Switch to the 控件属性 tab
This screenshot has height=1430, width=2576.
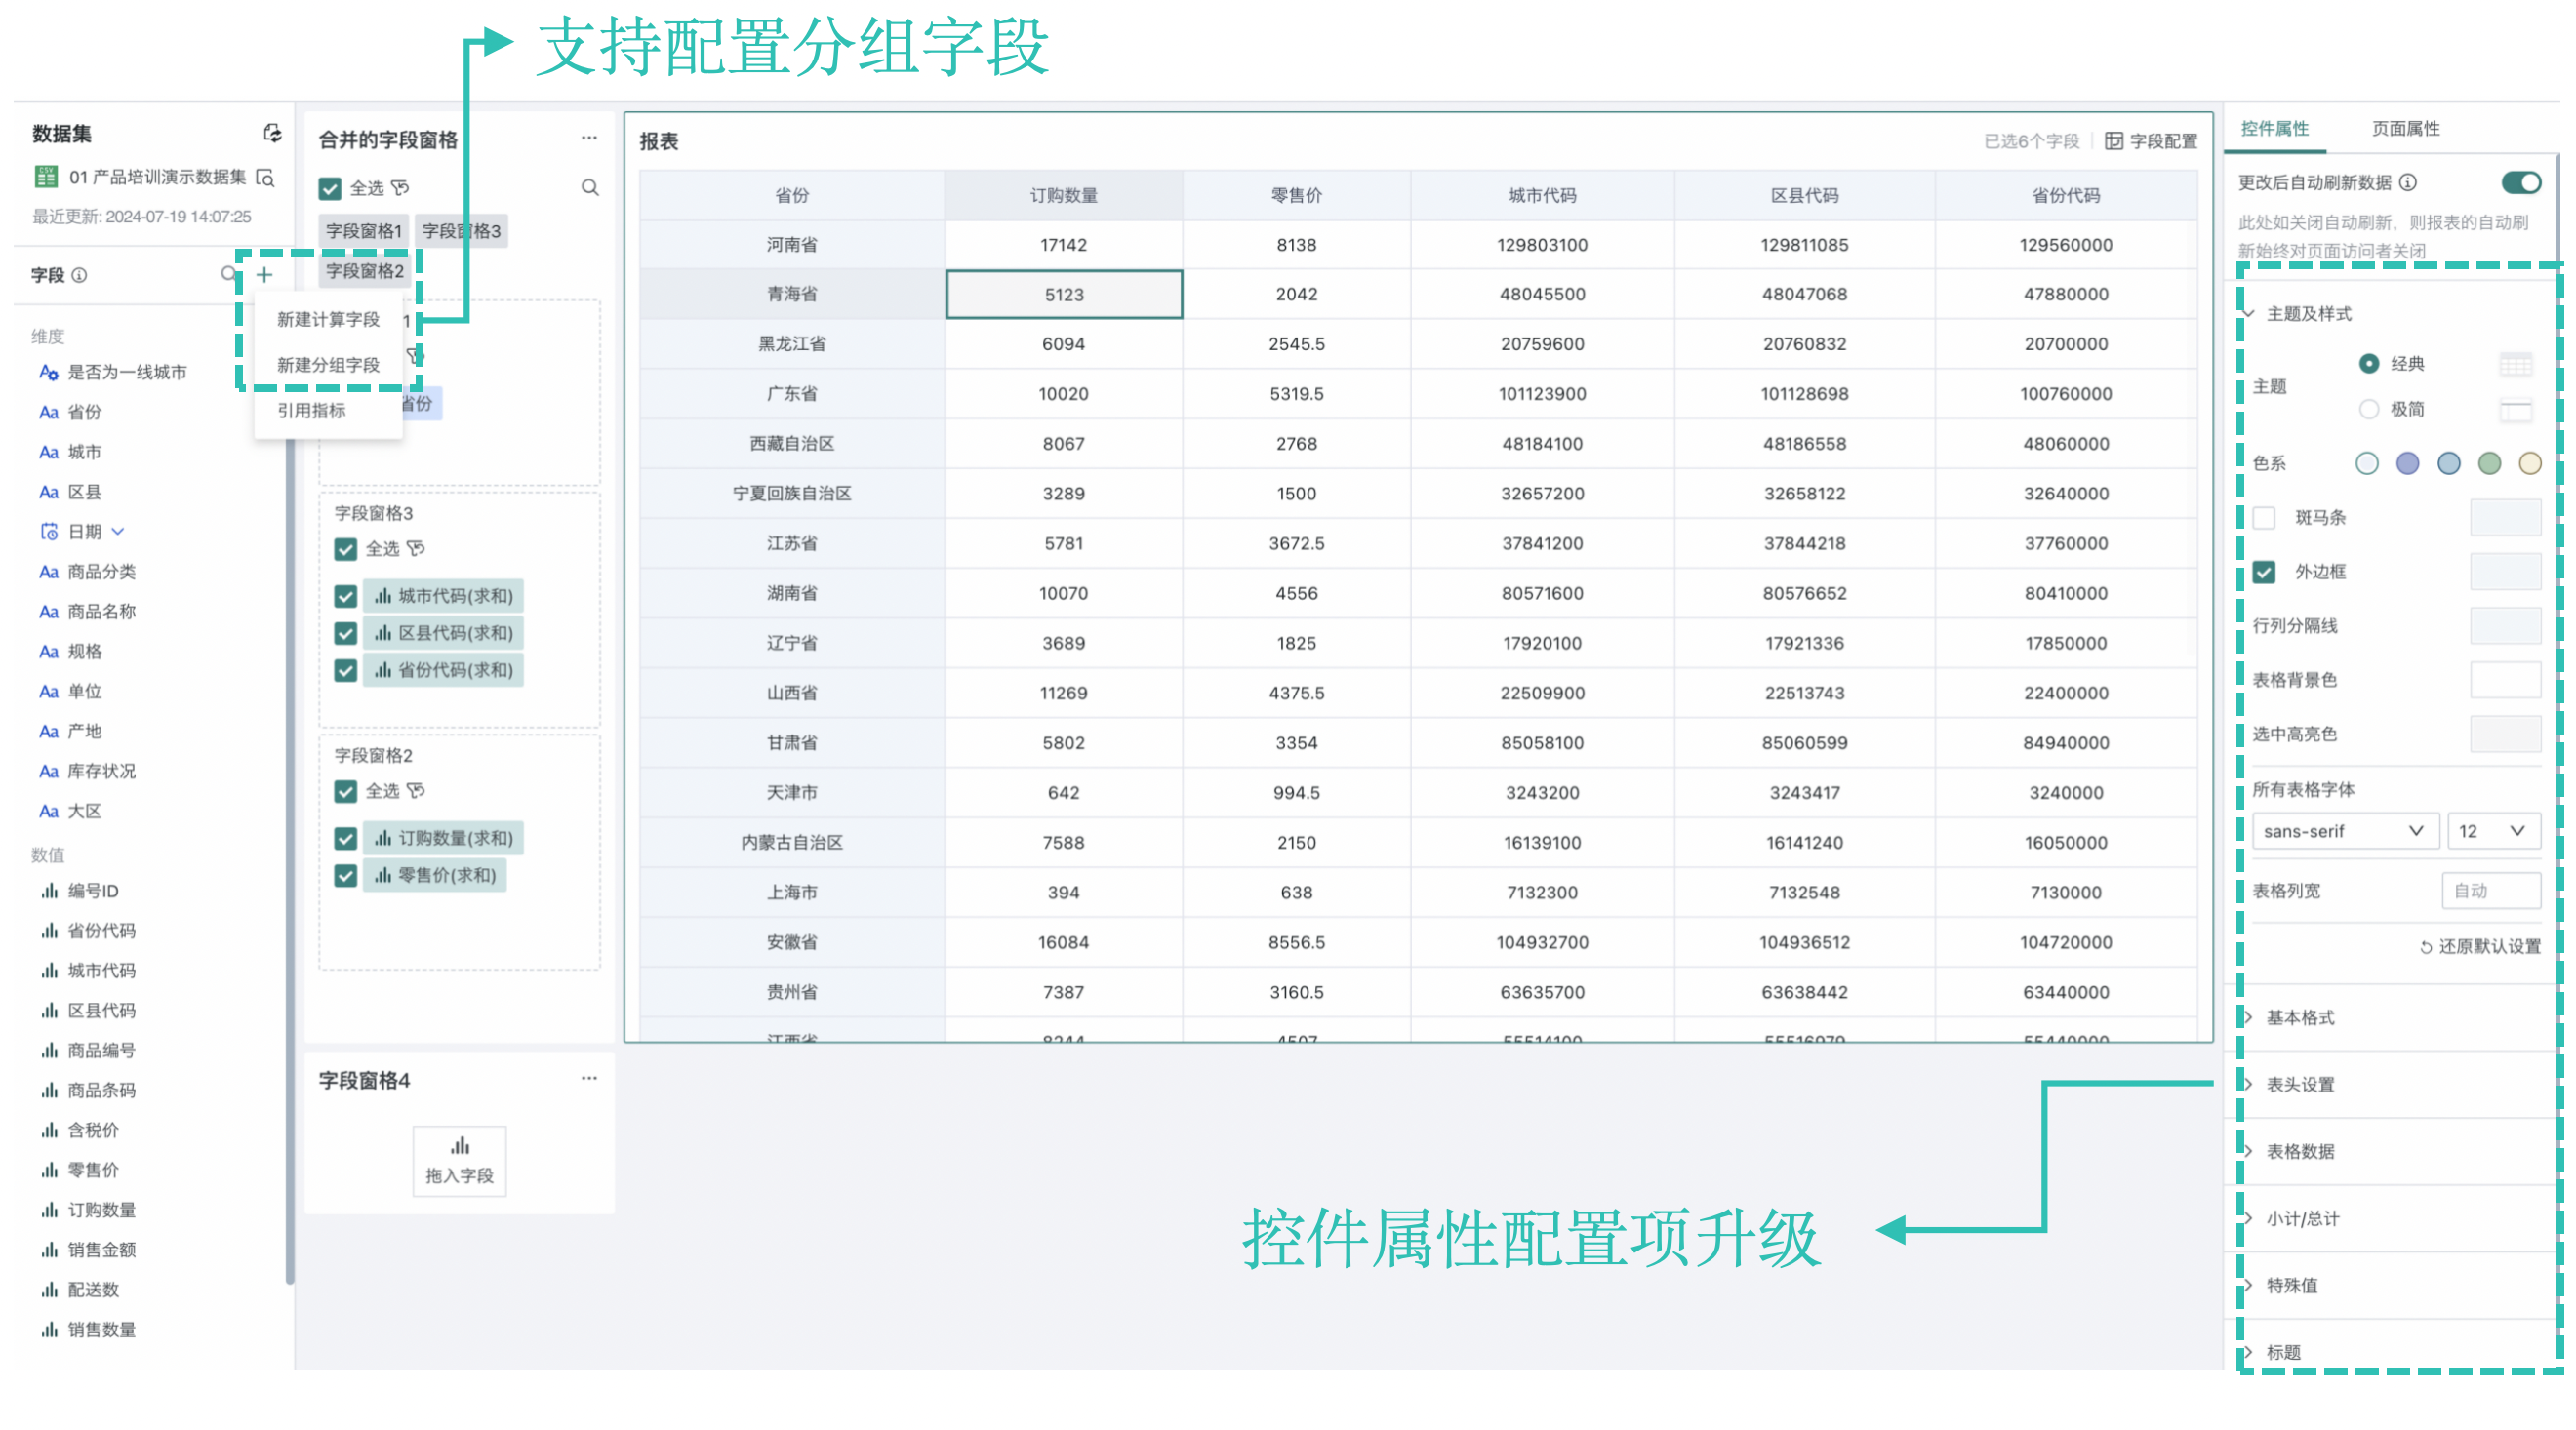pos(2274,128)
